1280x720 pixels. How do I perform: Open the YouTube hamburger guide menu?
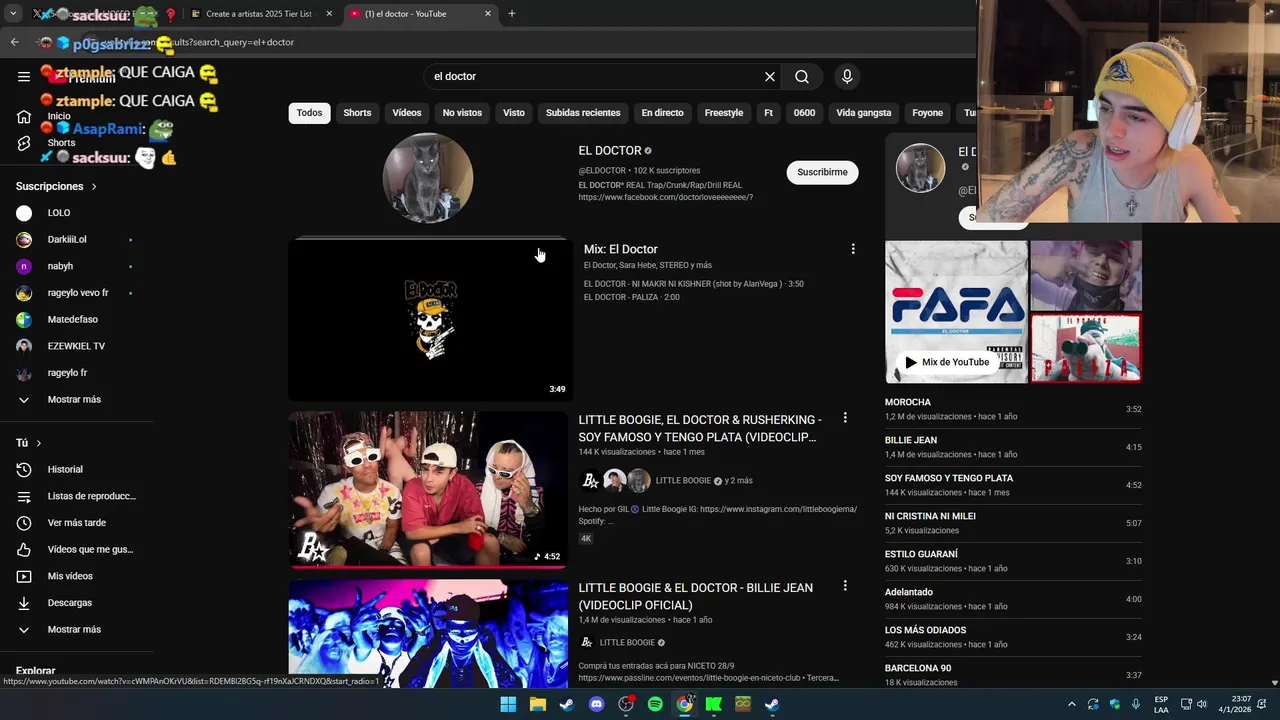(24, 76)
